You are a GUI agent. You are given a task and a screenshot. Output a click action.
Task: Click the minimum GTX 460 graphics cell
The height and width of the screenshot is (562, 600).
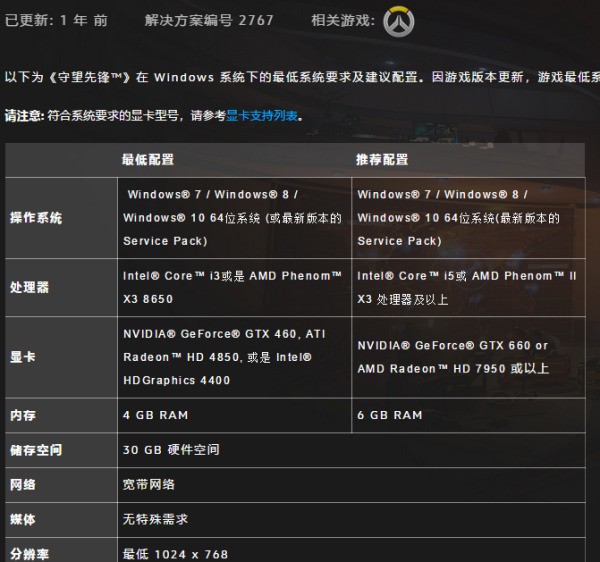pos(234,357)
